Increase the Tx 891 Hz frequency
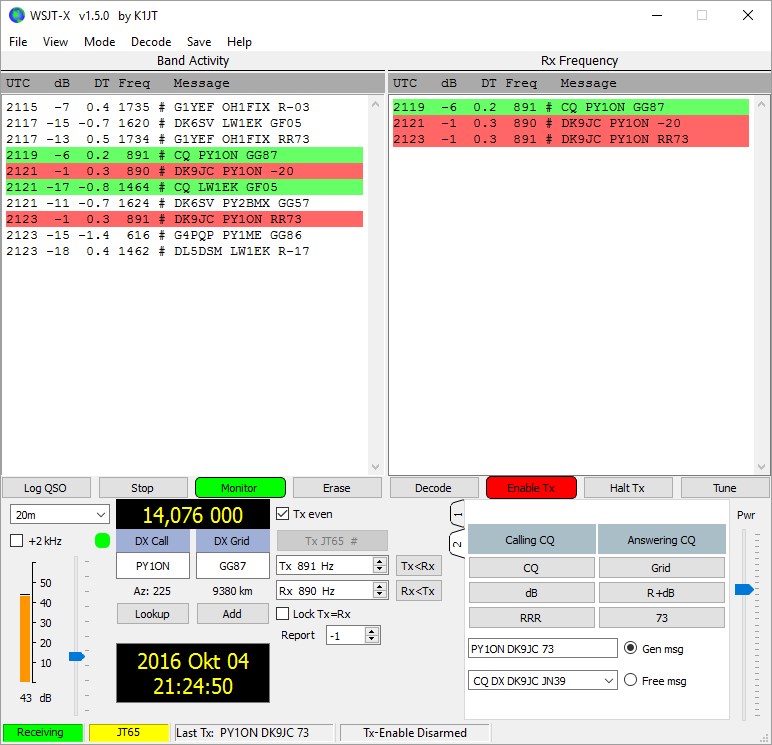The height and width of the screenshot is (745, 772). click(x=380, y=562)
